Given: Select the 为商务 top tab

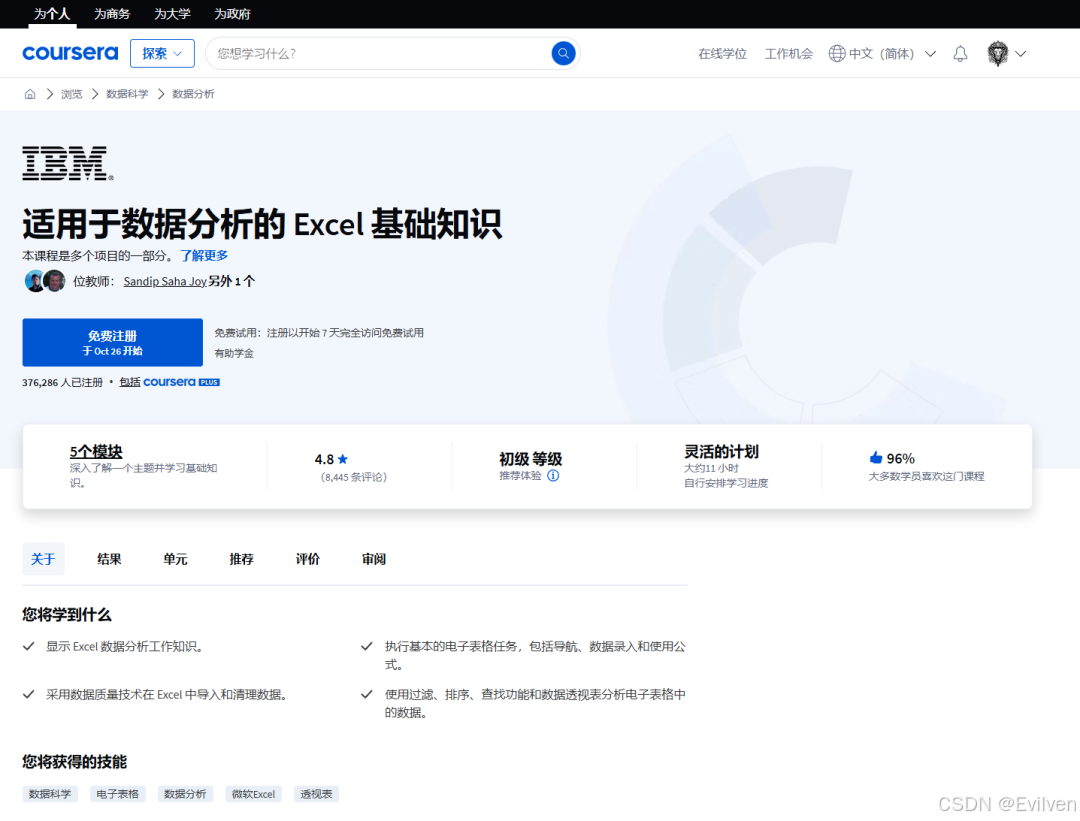Looking at the screenshot, I should [112, 14].
